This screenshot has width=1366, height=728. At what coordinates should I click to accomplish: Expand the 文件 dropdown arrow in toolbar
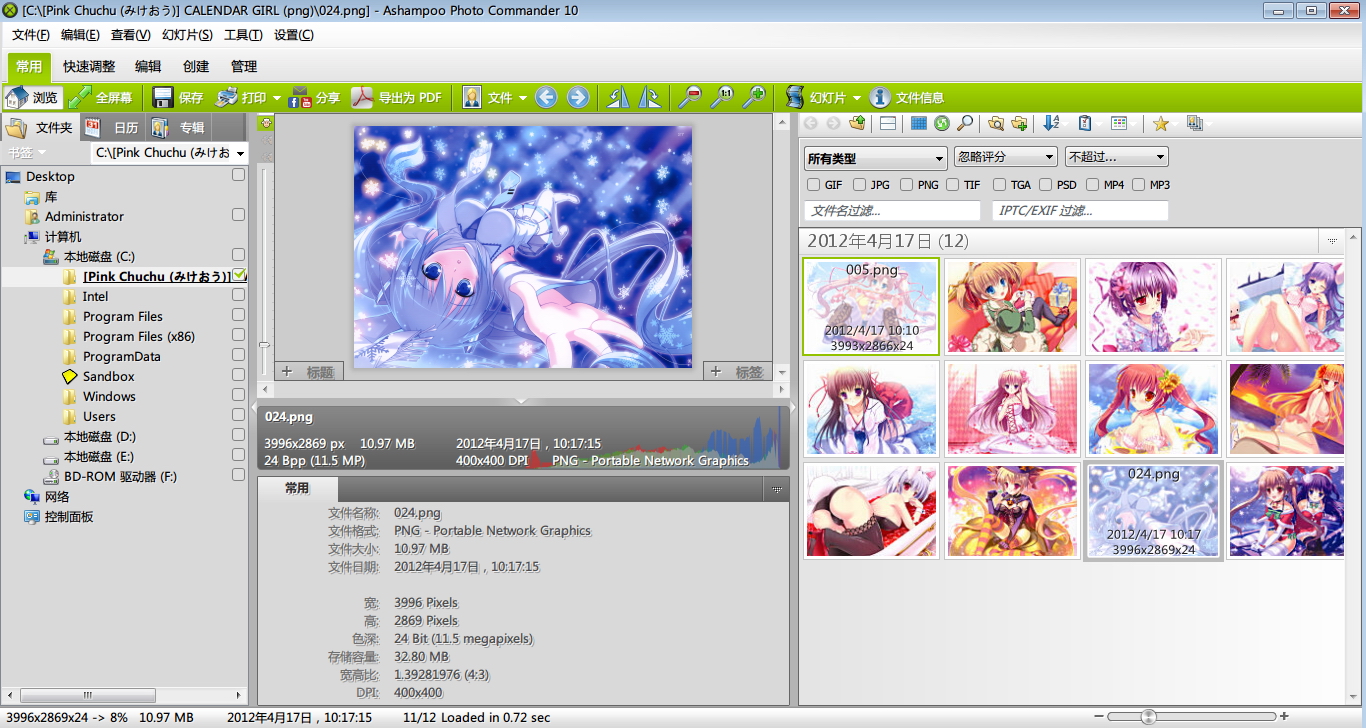[523, 98]
